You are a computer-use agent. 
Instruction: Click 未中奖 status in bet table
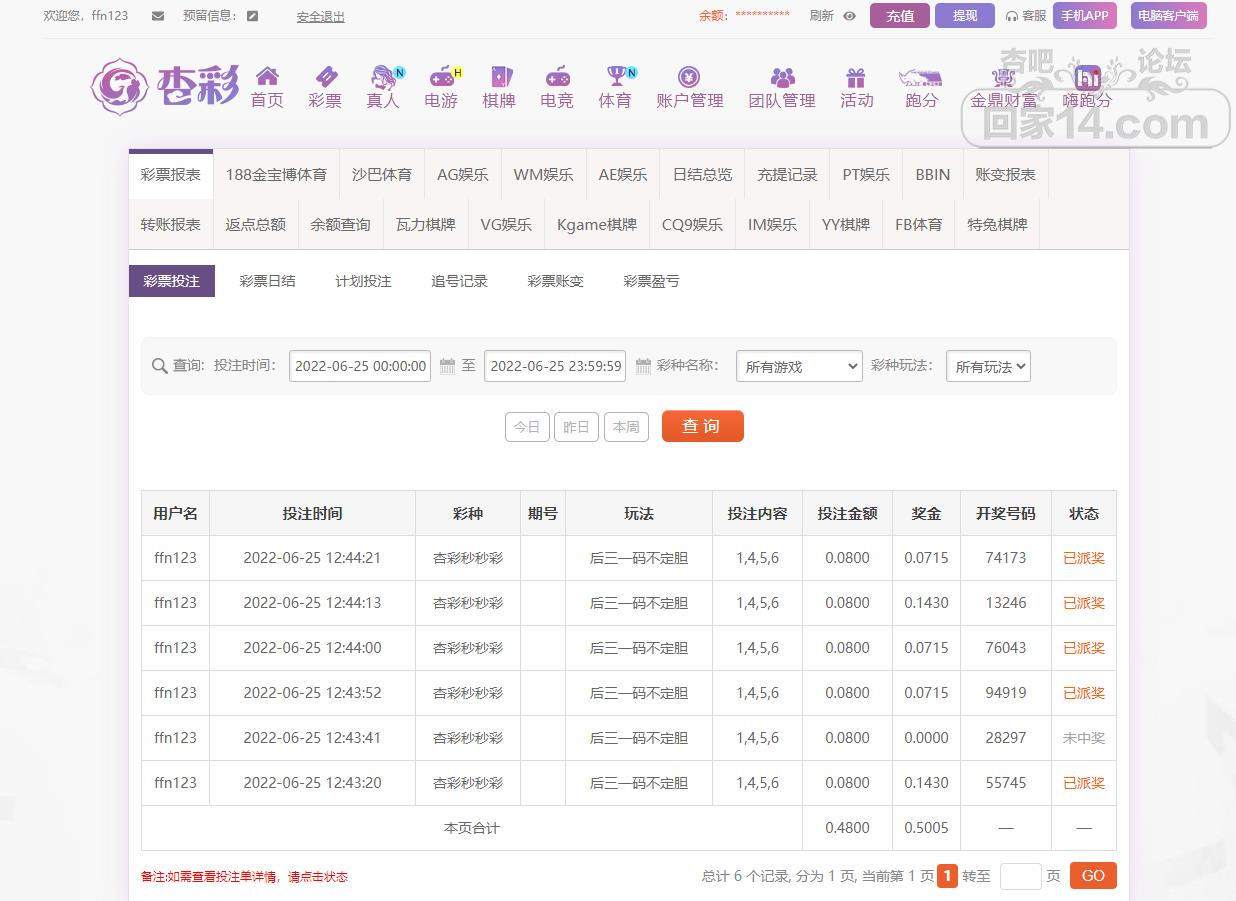(1083, 738)
